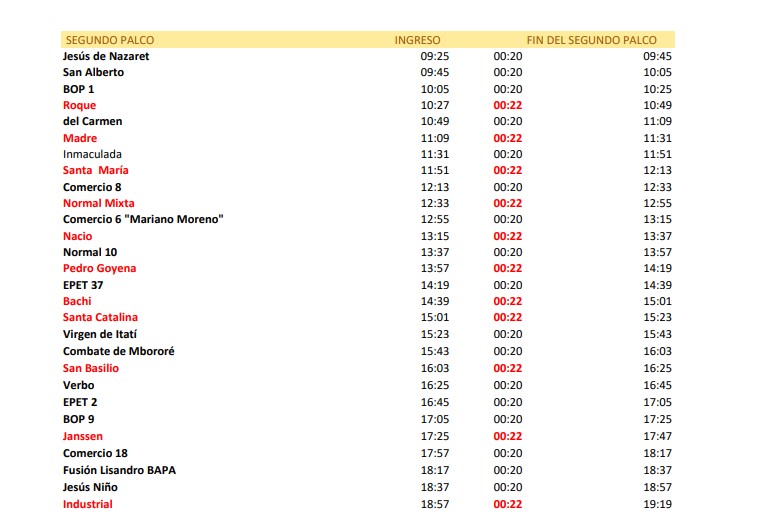The height and width of the screenshot is (531, 763).
Task: Select the INGRESO column header
Action: pos(417,40)
